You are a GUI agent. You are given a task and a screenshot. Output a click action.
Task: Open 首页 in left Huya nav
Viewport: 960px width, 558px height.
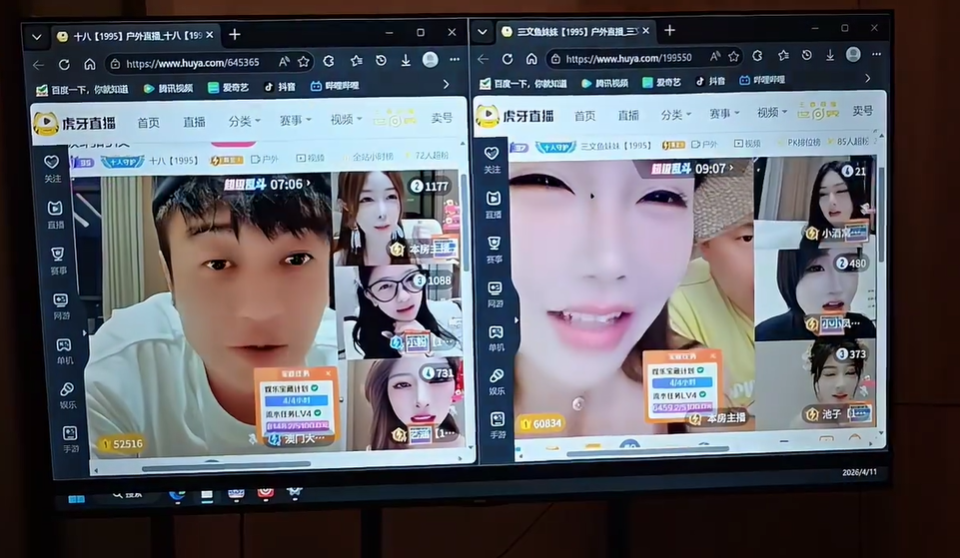(x=148, y=123)
